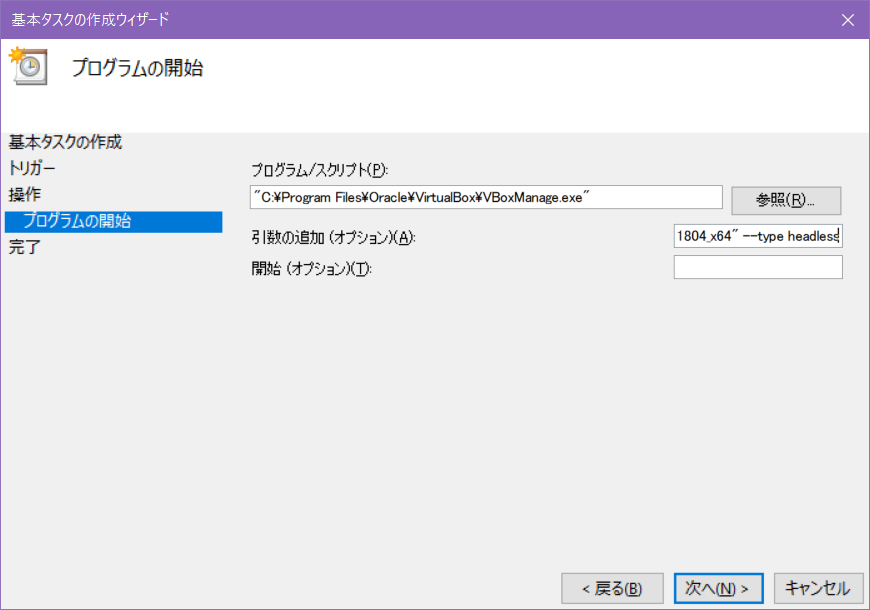Viewport: 870px width, 610px height.
Task: Click the 戻る(B) button
Action: 612,588
